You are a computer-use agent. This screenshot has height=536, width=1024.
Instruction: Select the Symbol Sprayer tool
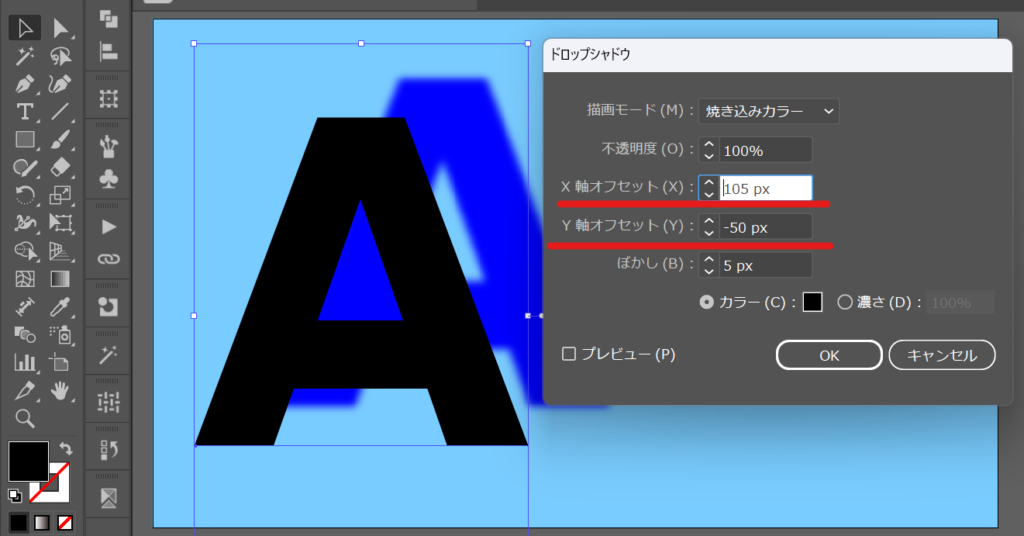(x=60, y=335)
